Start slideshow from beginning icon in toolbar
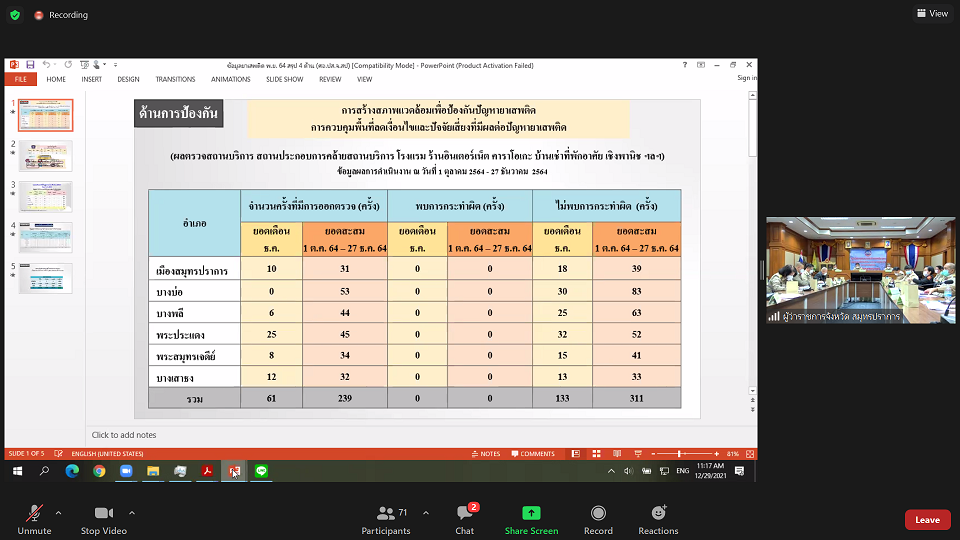The image size is (960, 540). pyautogui.click(x=84, y=65)
